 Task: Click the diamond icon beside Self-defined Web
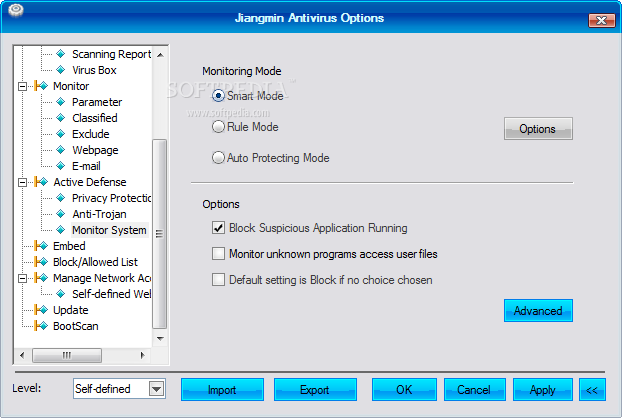point(61,293)
